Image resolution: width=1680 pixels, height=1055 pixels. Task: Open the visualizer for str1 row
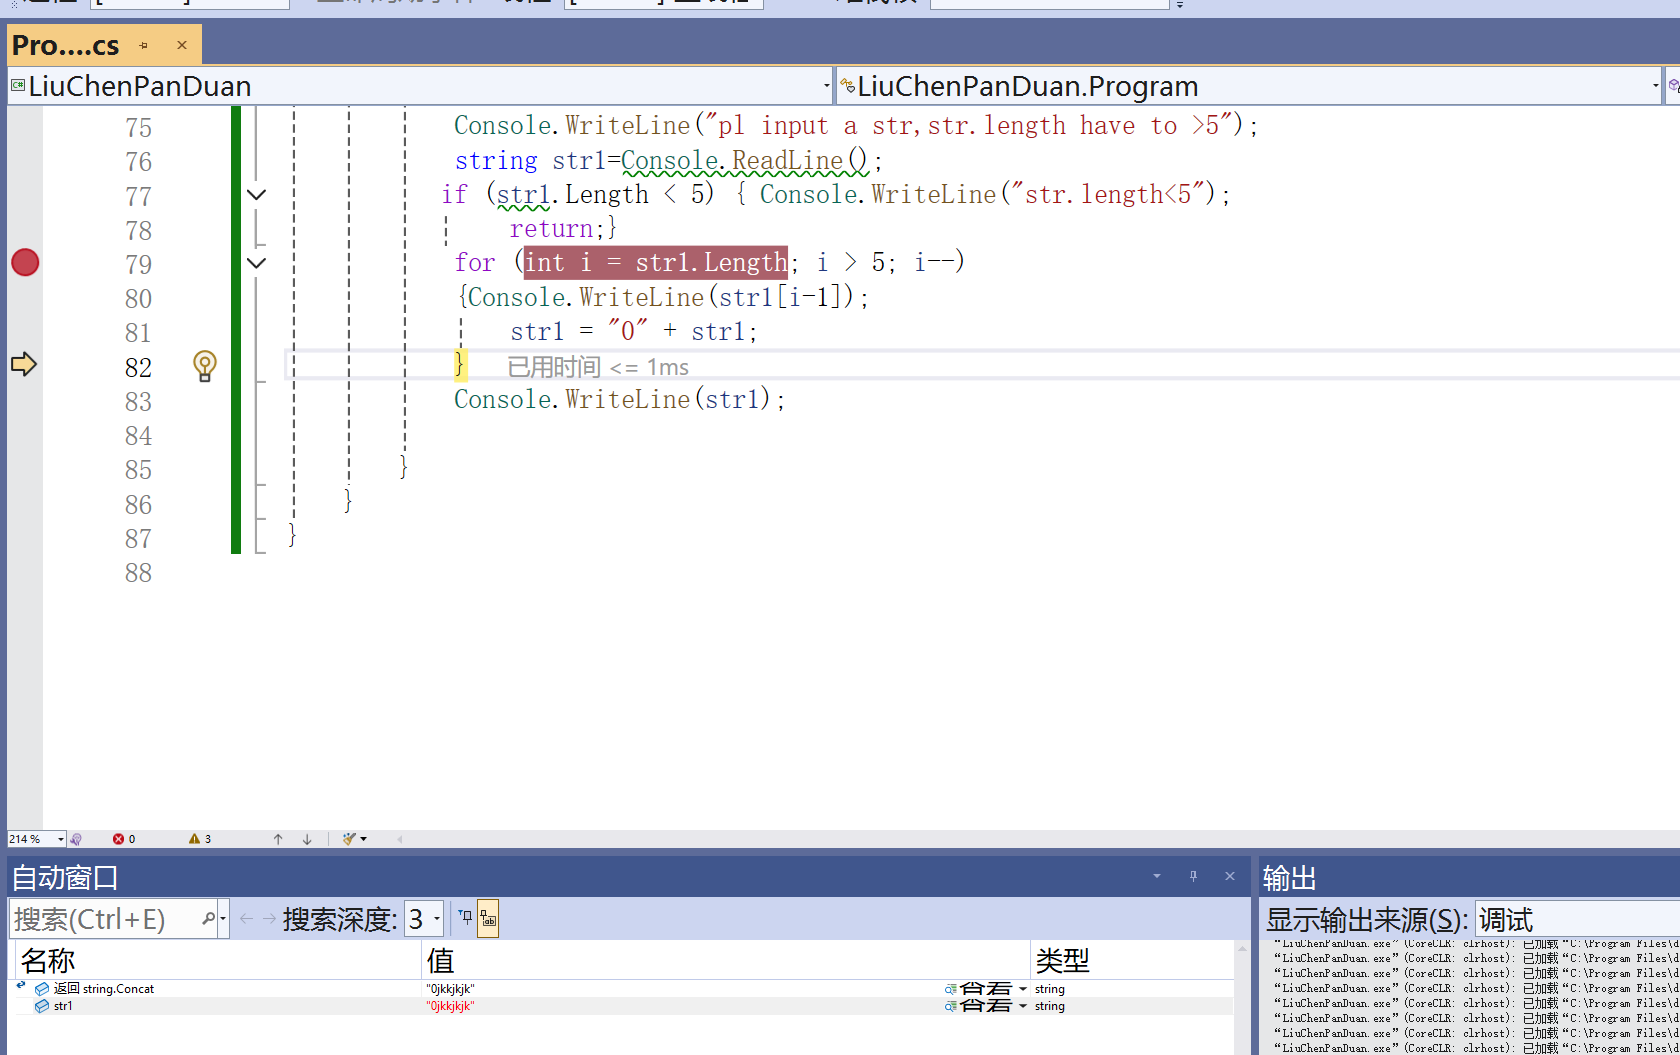[978, 1006]
